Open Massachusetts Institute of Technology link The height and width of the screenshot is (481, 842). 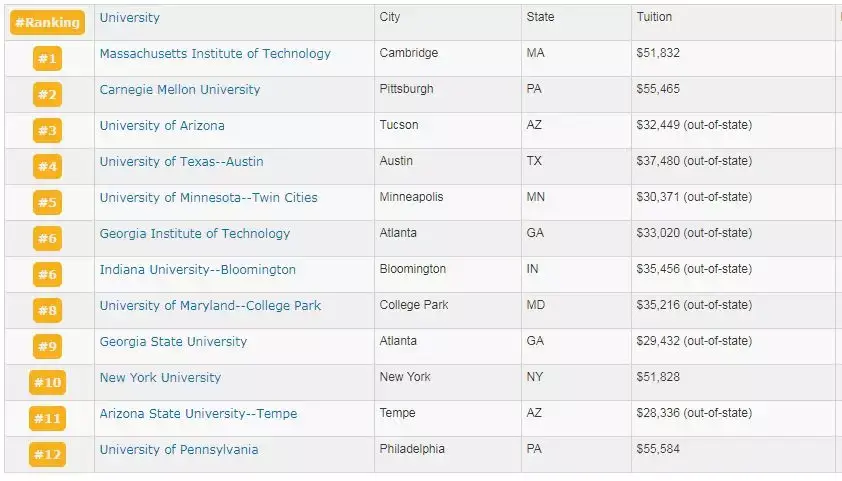click(x=215, y=54)
